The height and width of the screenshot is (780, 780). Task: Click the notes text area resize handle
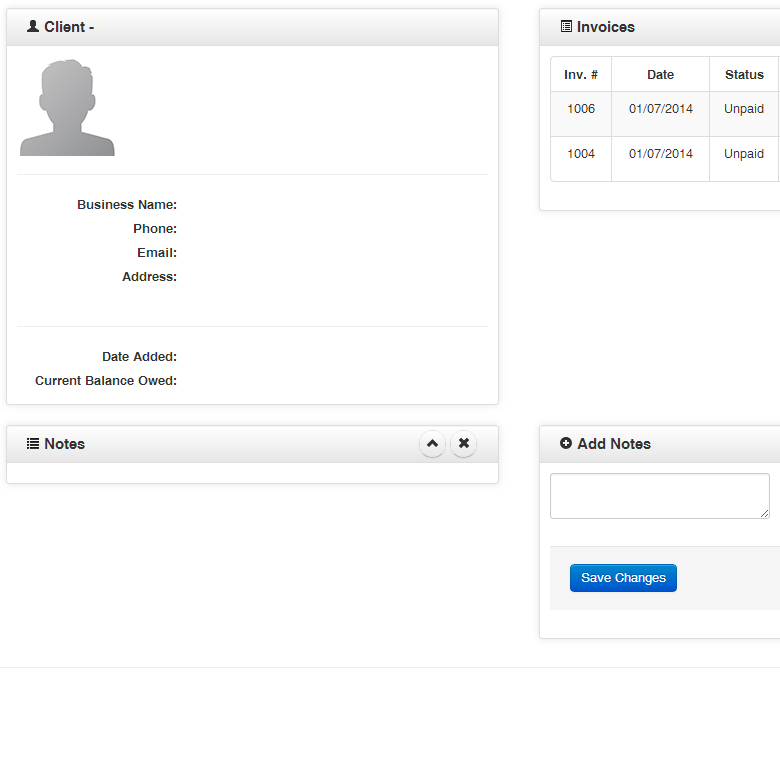(x=764, y=513)
